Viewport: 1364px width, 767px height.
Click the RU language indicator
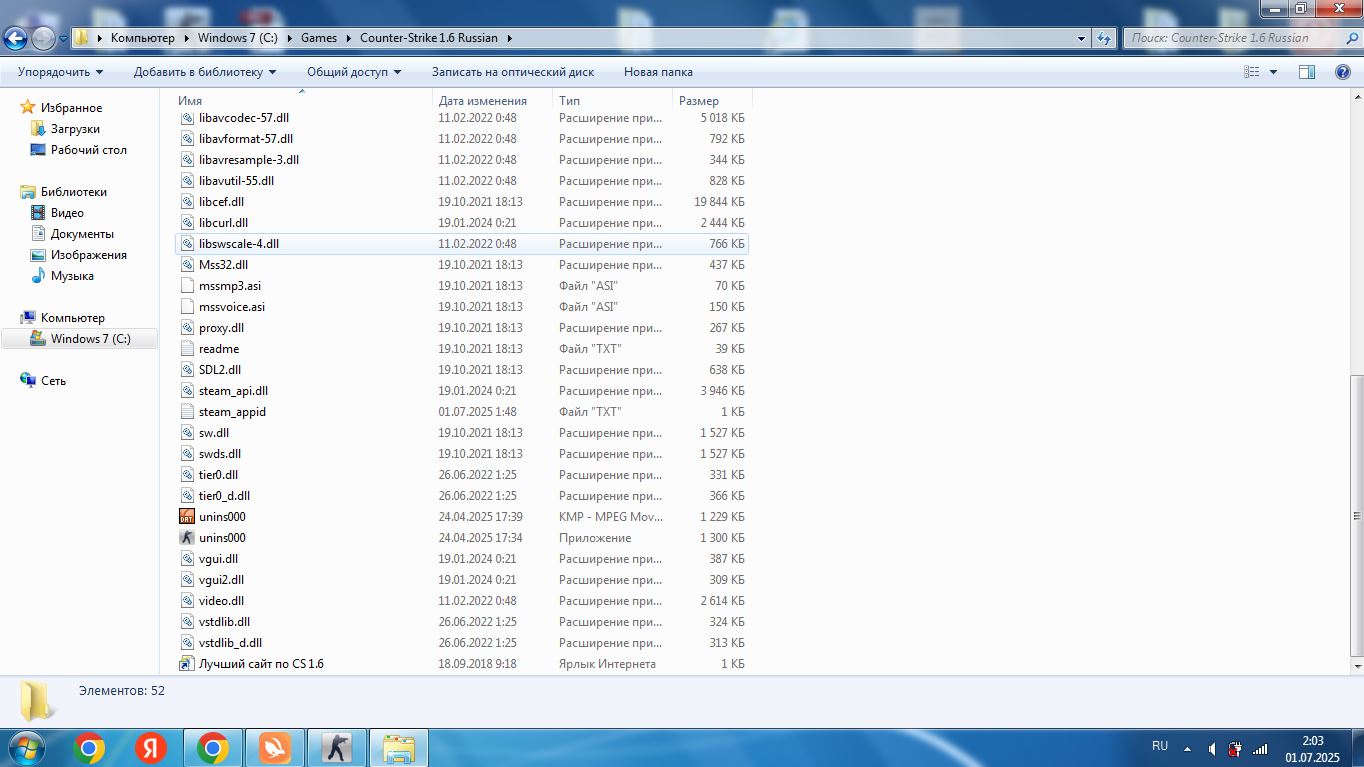[1160, 746]
